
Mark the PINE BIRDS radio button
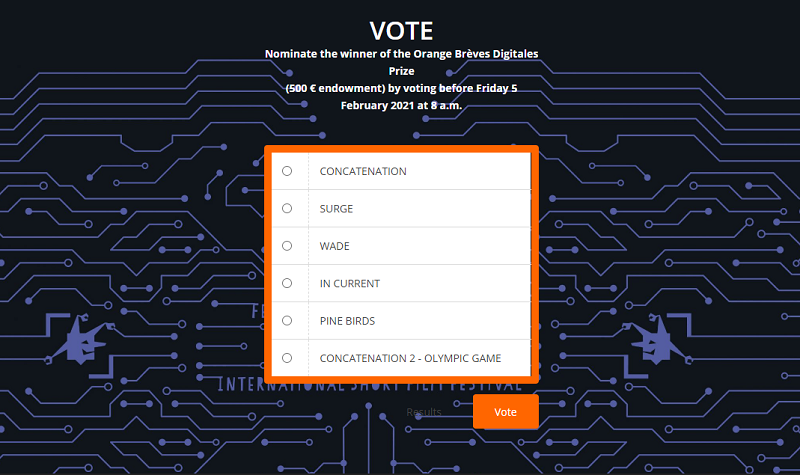287,321
